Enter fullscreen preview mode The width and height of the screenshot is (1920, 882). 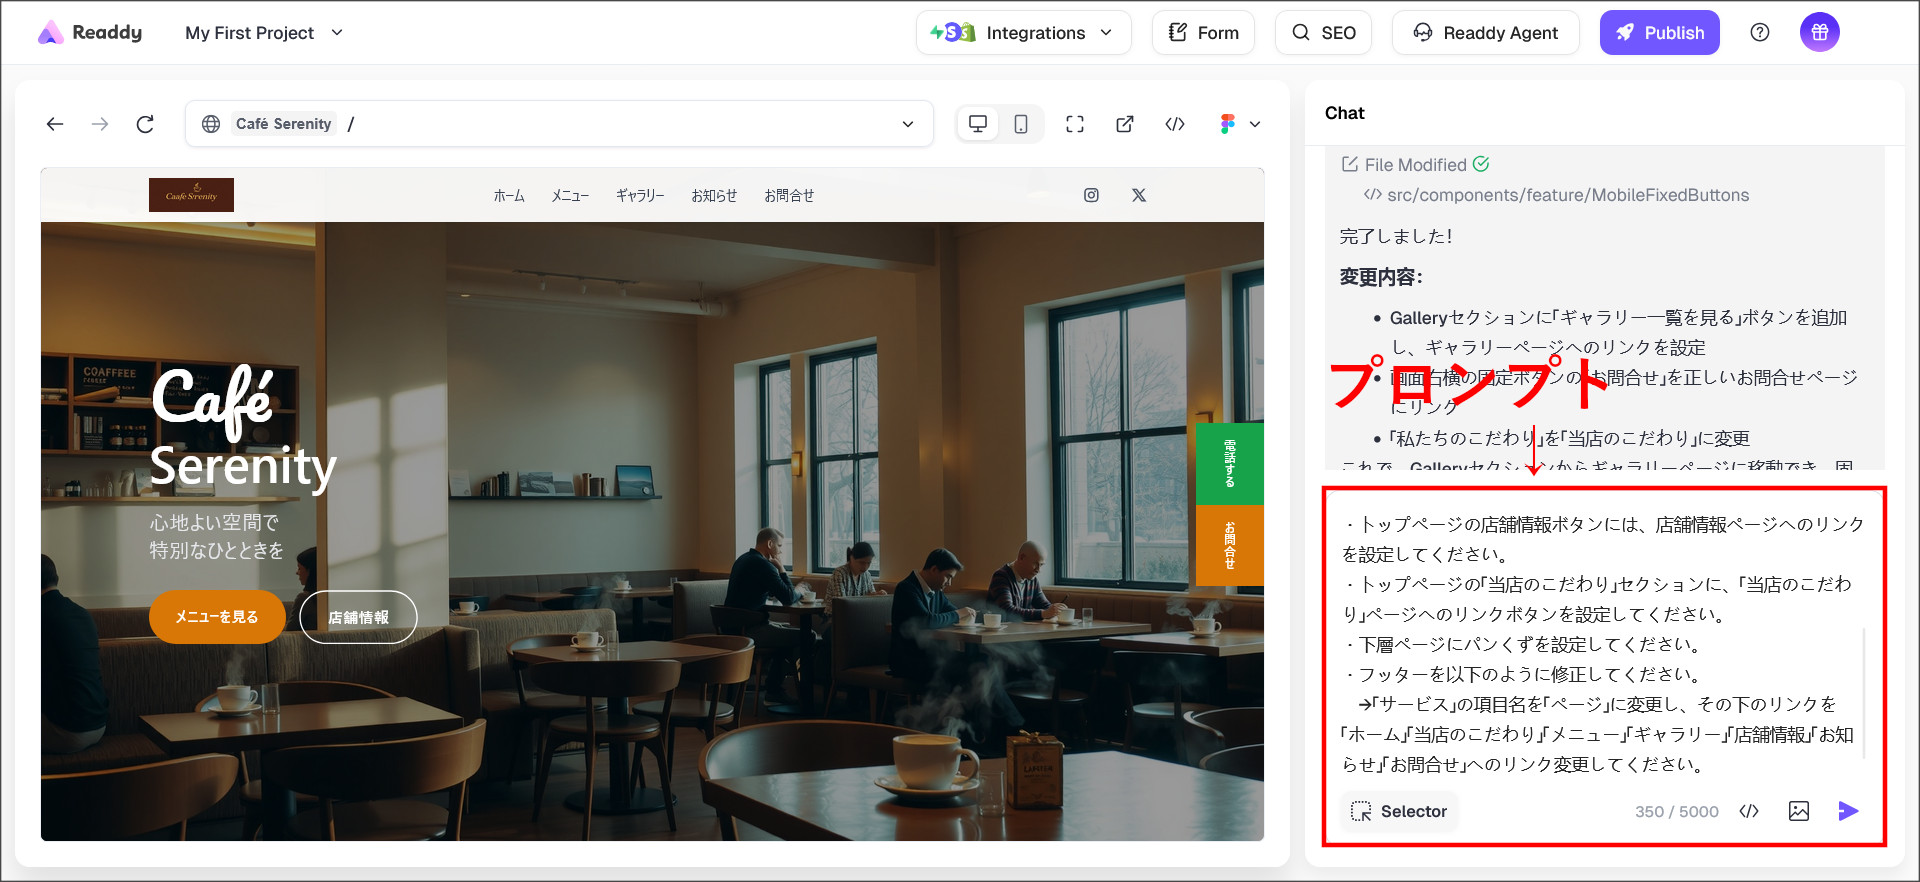pyautogui.click(x=1075, y=124)
